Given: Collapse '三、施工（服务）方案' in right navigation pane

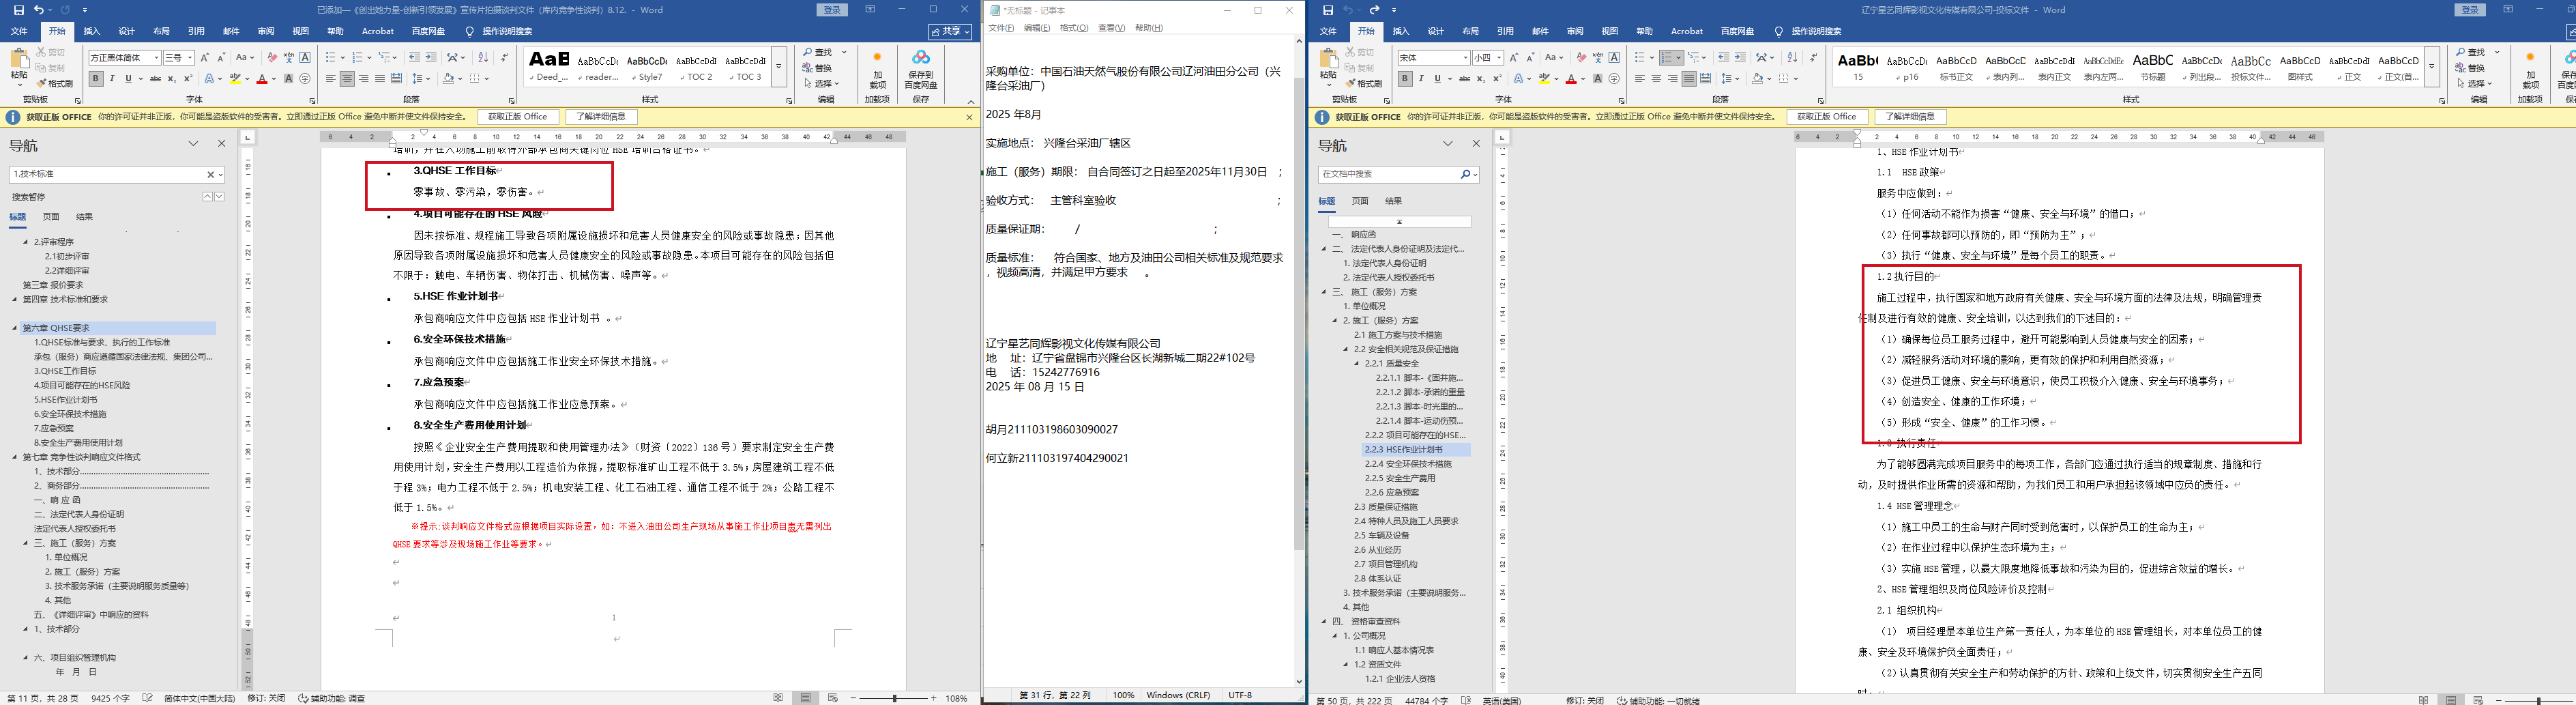Looking at the screenshot, I should [x=1324, y=292].
